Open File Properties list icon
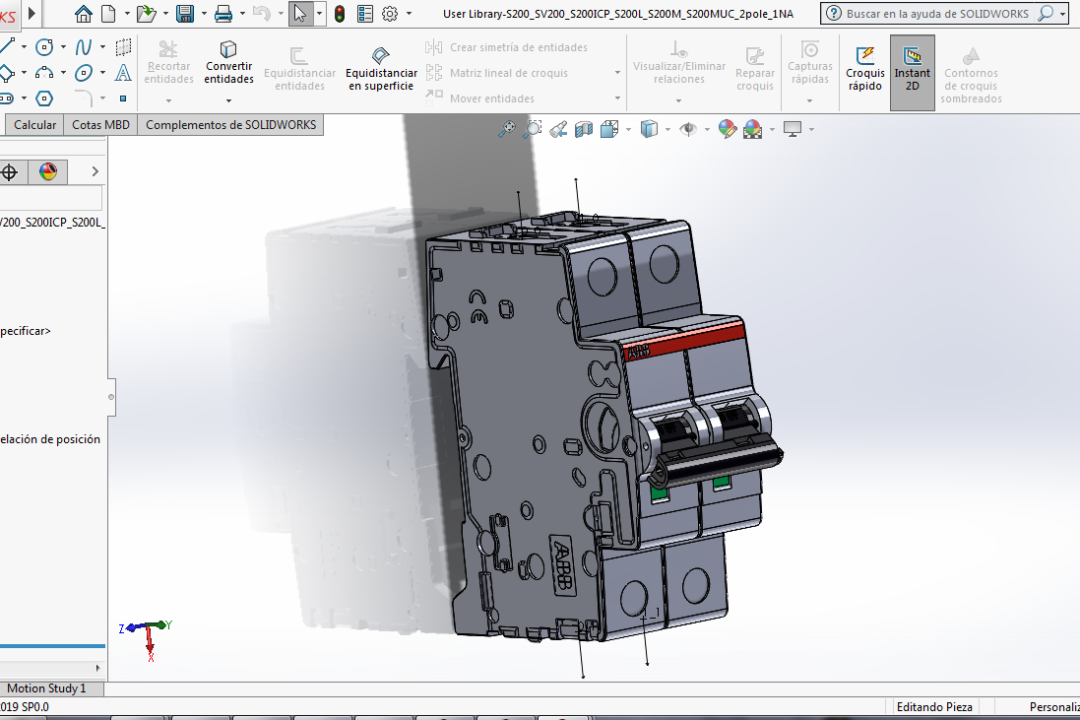Viewport: 1080px width, 720px height. click(x=365, y=13)
